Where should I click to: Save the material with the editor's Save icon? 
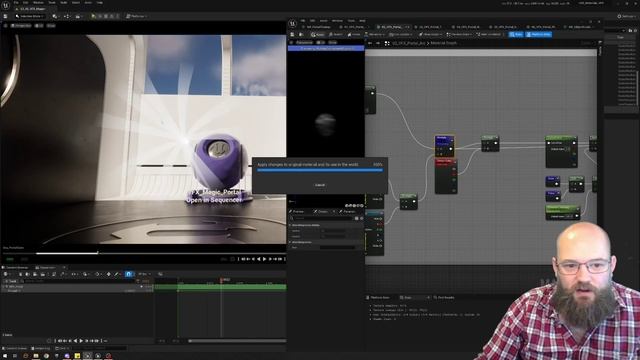tap(292, 35)
